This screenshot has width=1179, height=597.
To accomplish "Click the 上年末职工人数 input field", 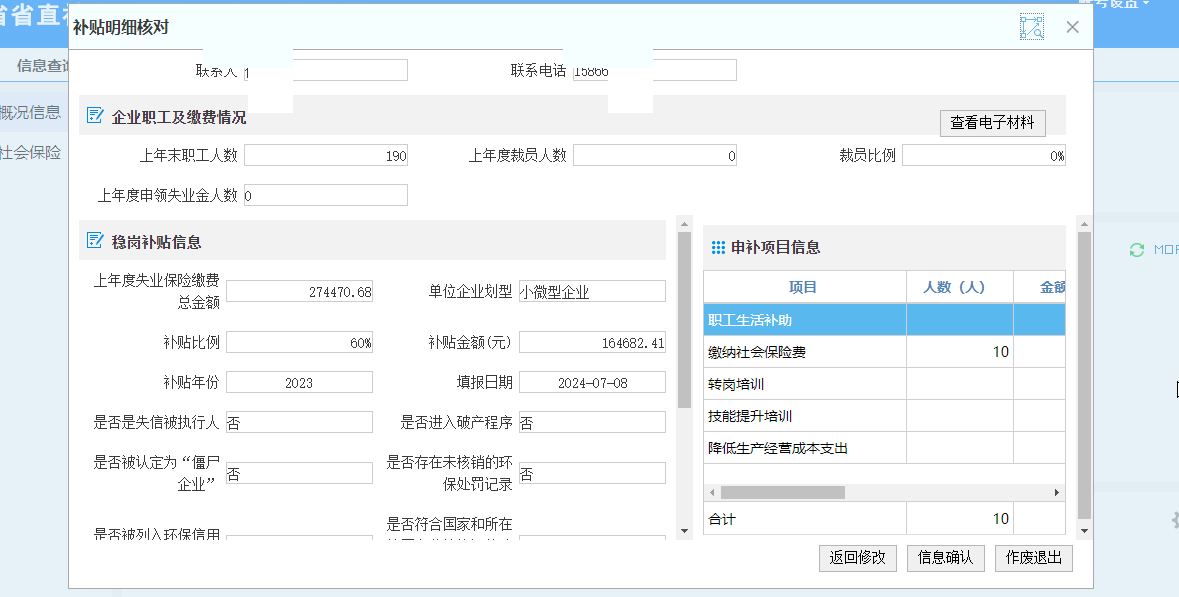I will tap(325, 156).
